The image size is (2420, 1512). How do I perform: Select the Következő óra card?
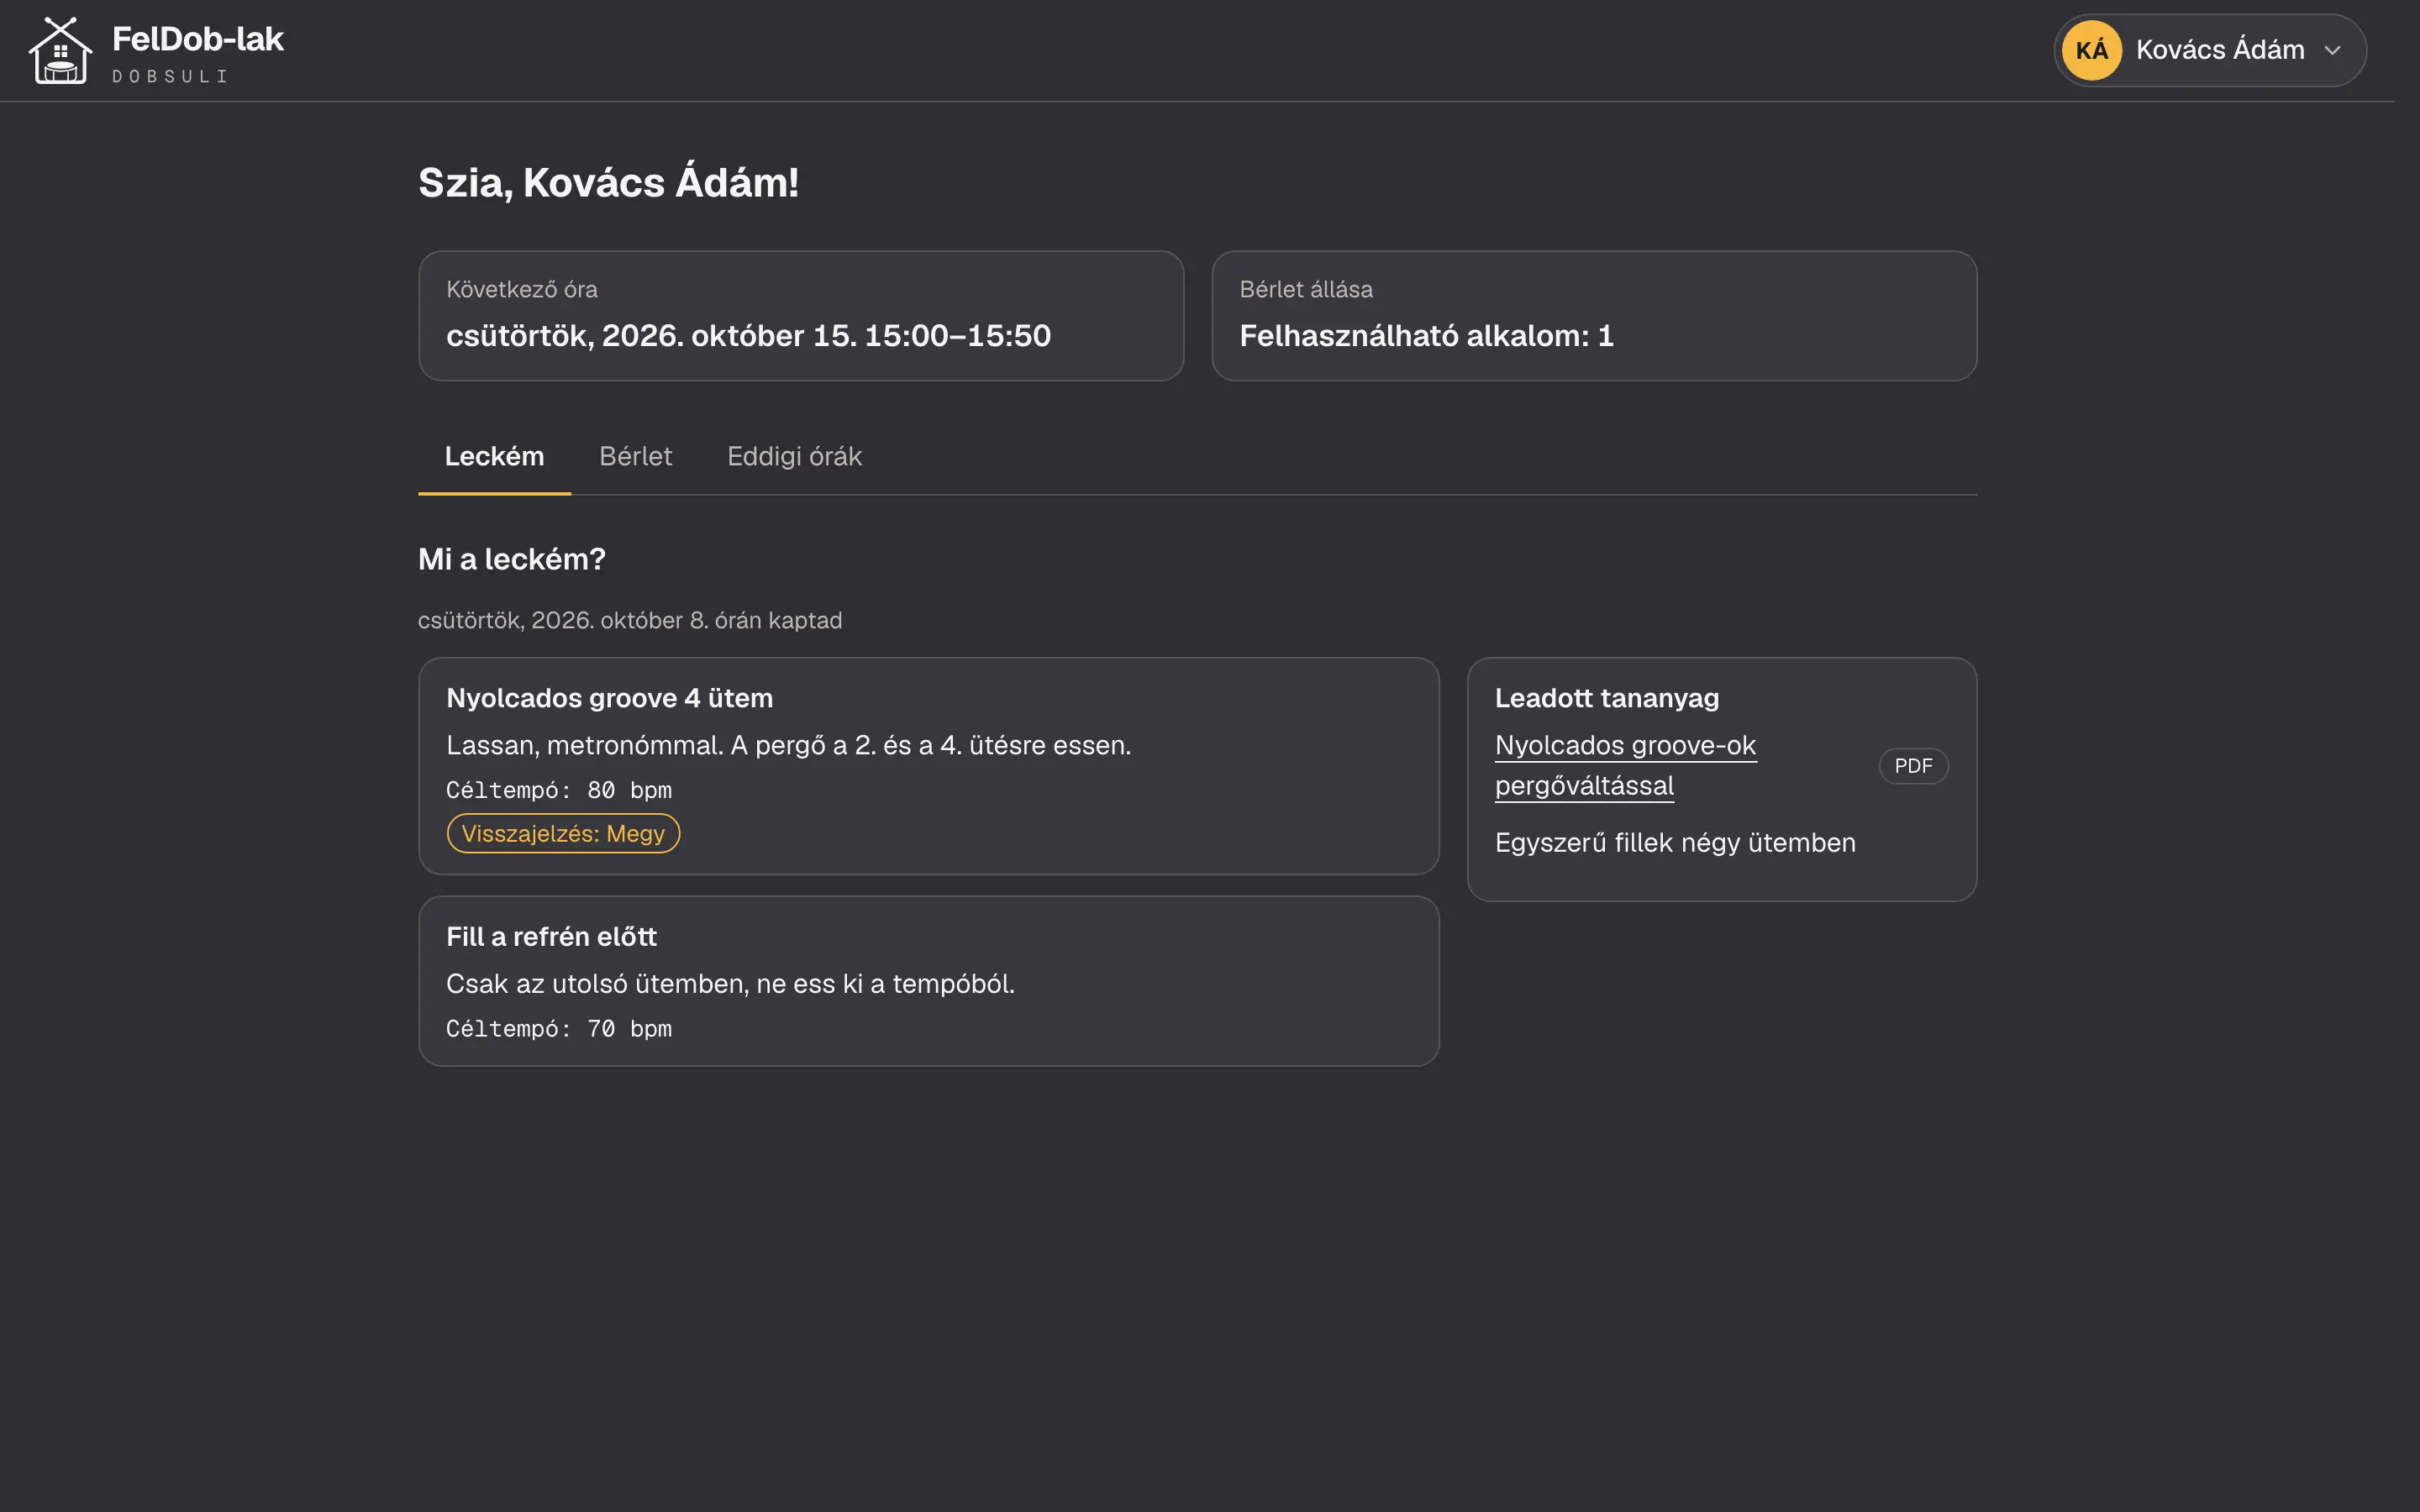coord(801,315)
